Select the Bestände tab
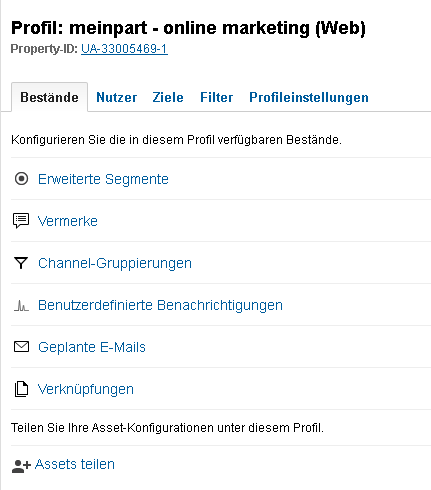 tap(50, 97)
